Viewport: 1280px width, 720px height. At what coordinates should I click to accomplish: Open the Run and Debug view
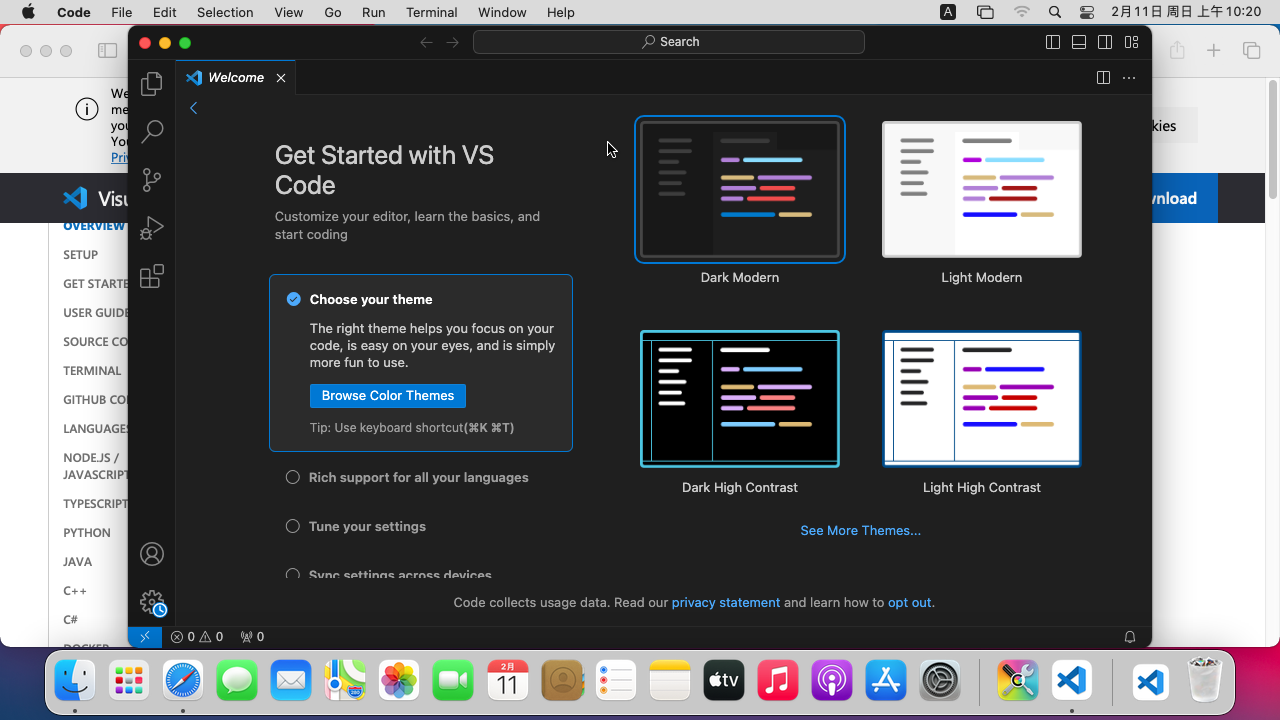coord(152,228)
